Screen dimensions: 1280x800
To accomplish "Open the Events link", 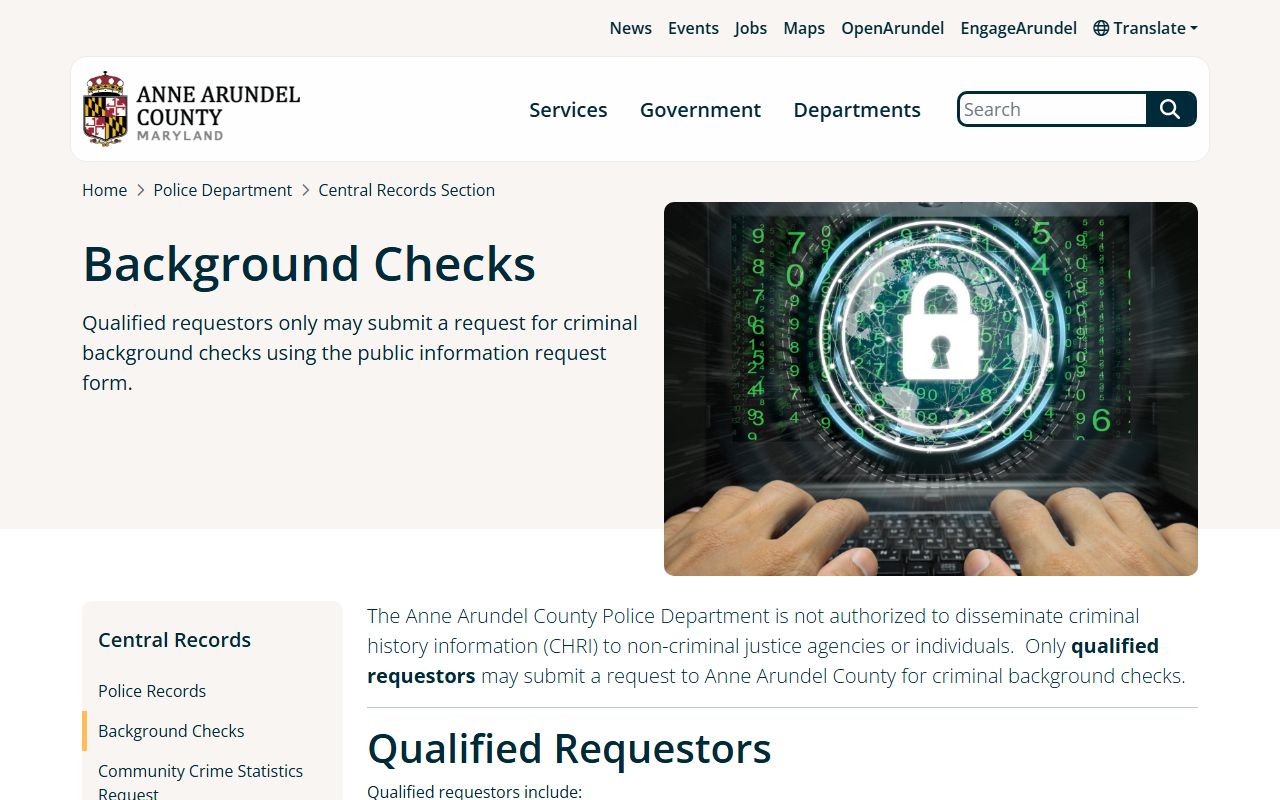I will pyautogui.click(x=693, y=28).
